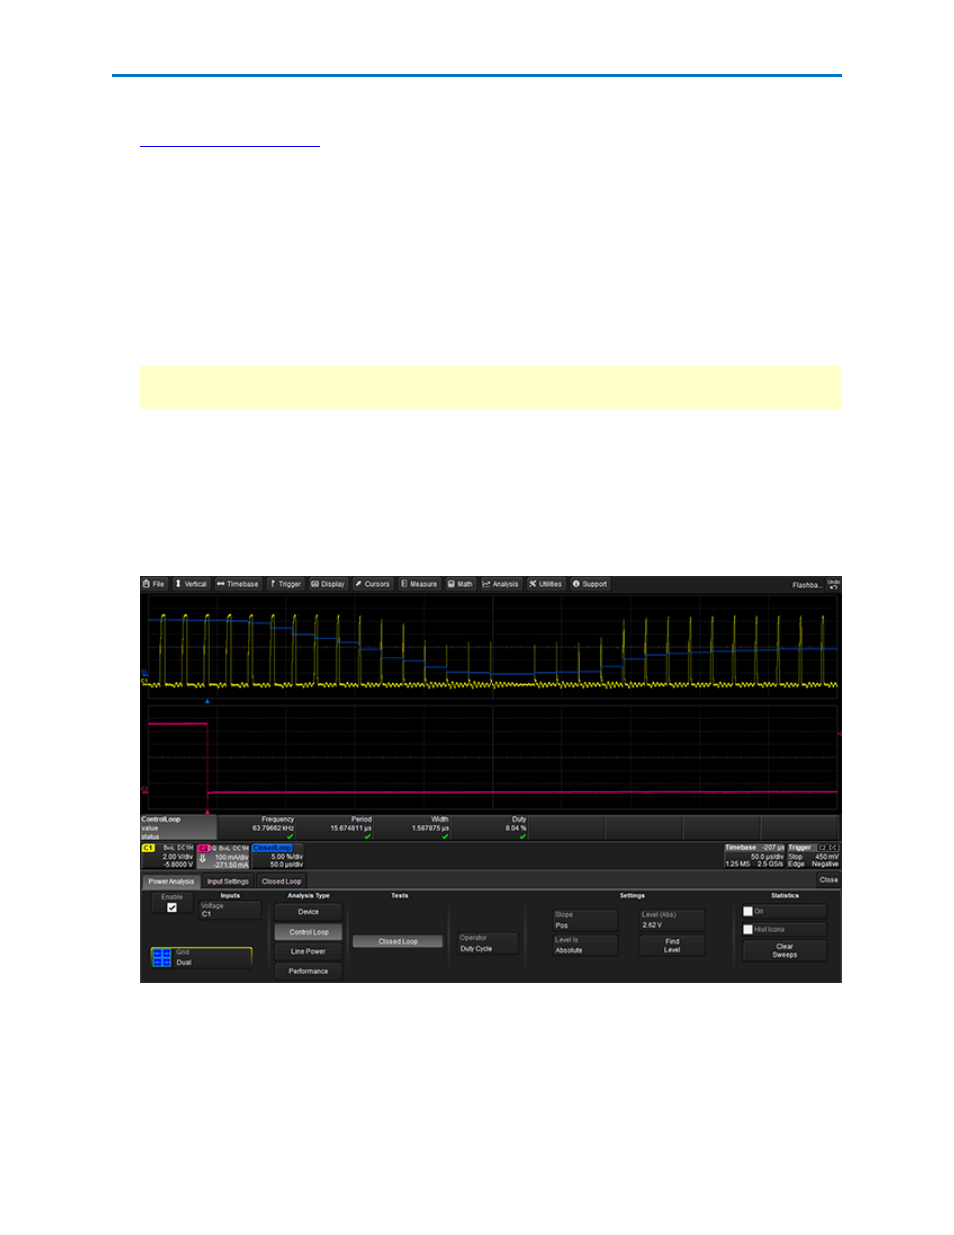Image resolution: width=954 pixels, height=1235 pixels.
Task: Open the Math menu
Action: coord(460,584)
